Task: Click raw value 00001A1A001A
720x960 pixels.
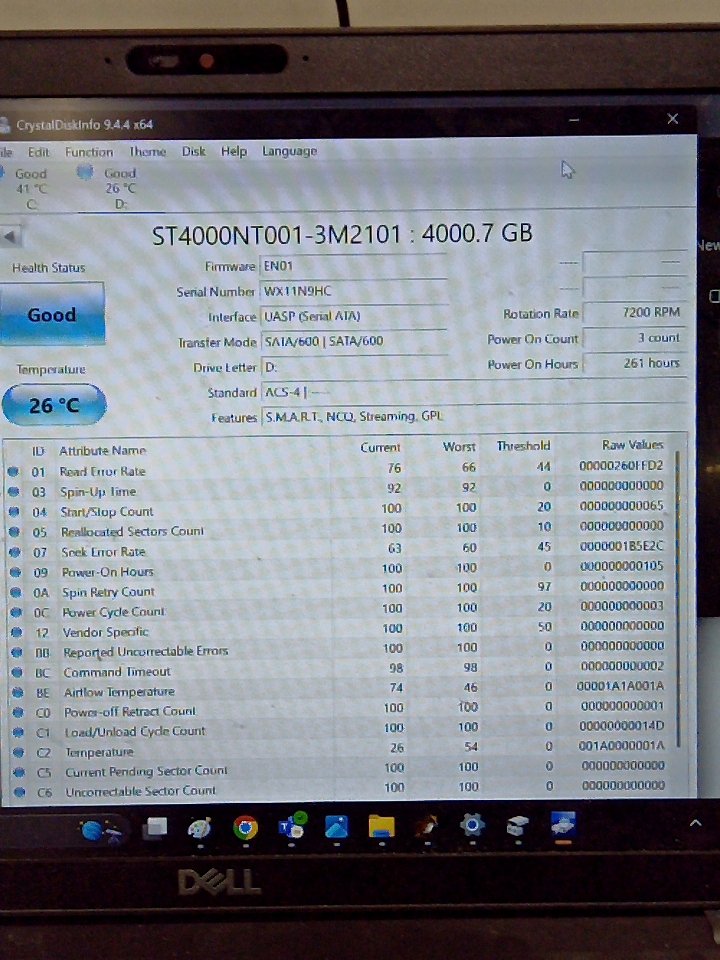Action: pos(620,686)
